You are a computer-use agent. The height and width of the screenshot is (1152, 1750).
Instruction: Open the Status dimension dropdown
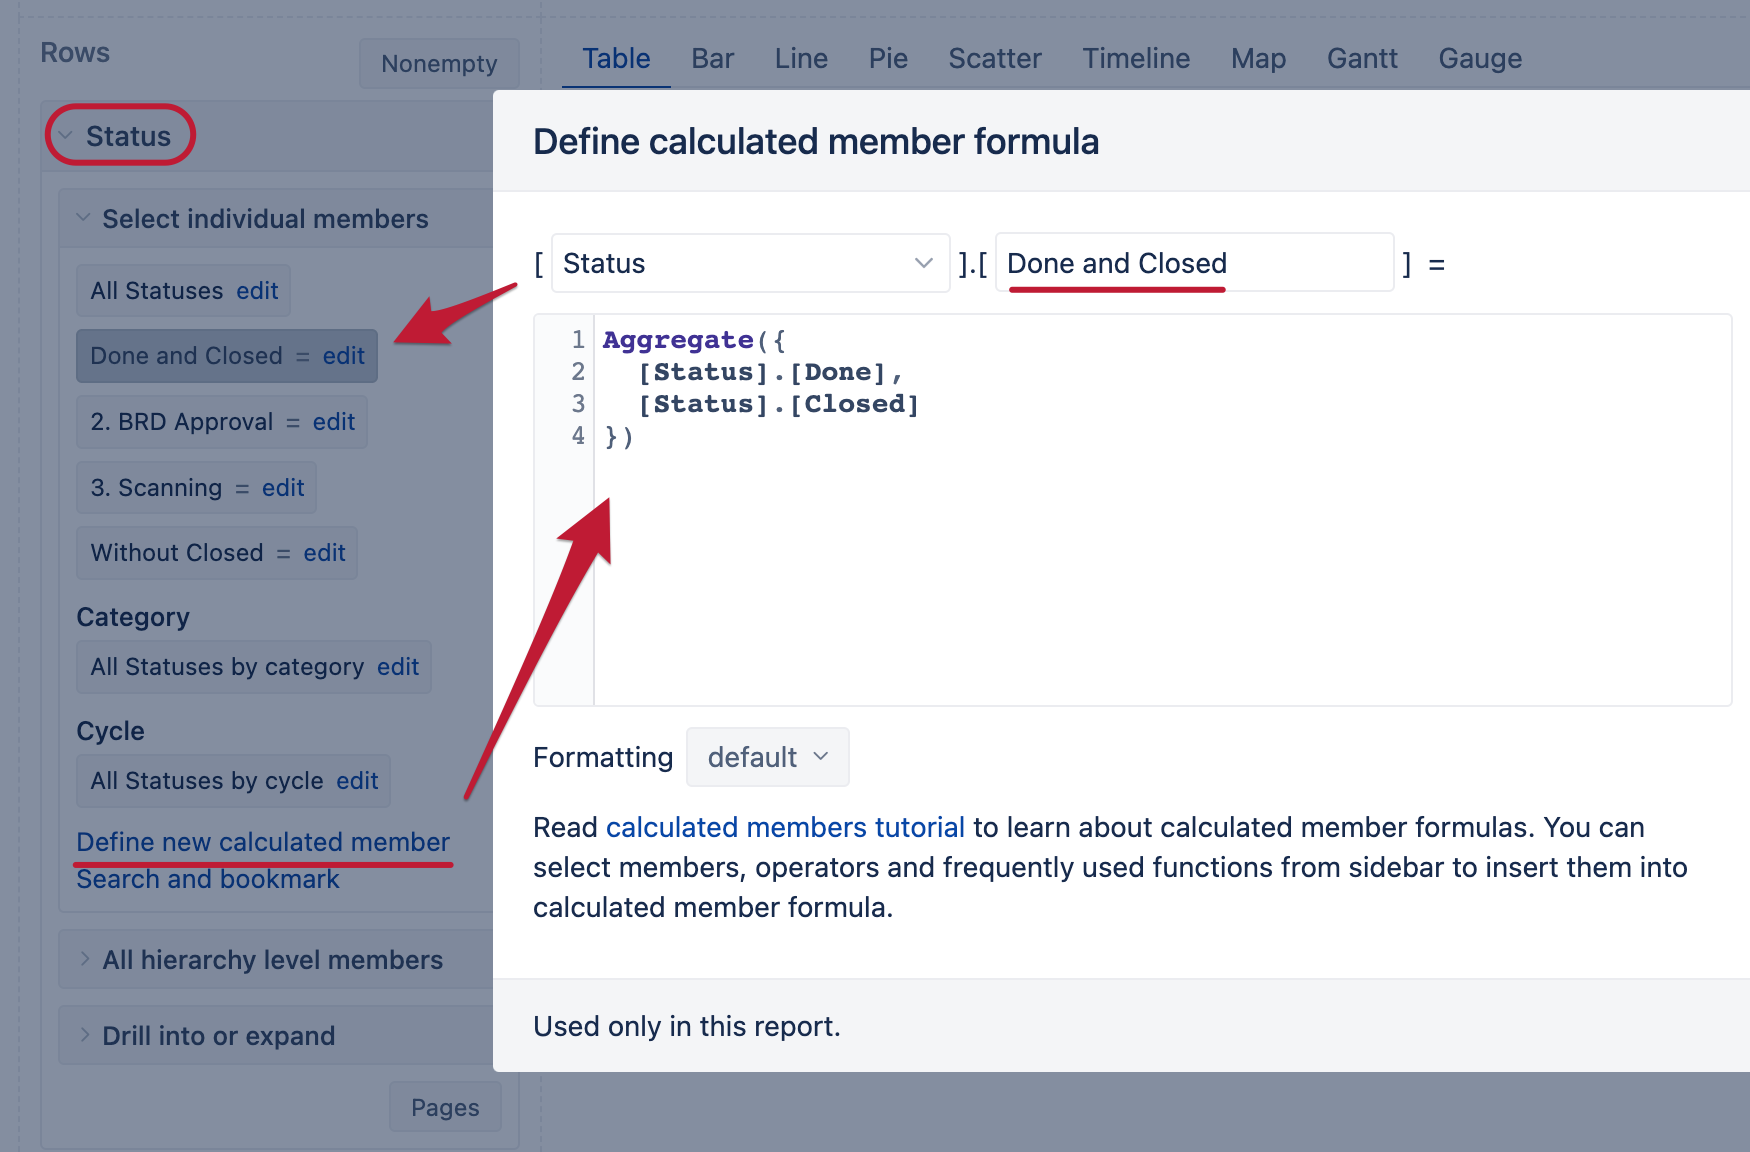(x=750, y=263)
